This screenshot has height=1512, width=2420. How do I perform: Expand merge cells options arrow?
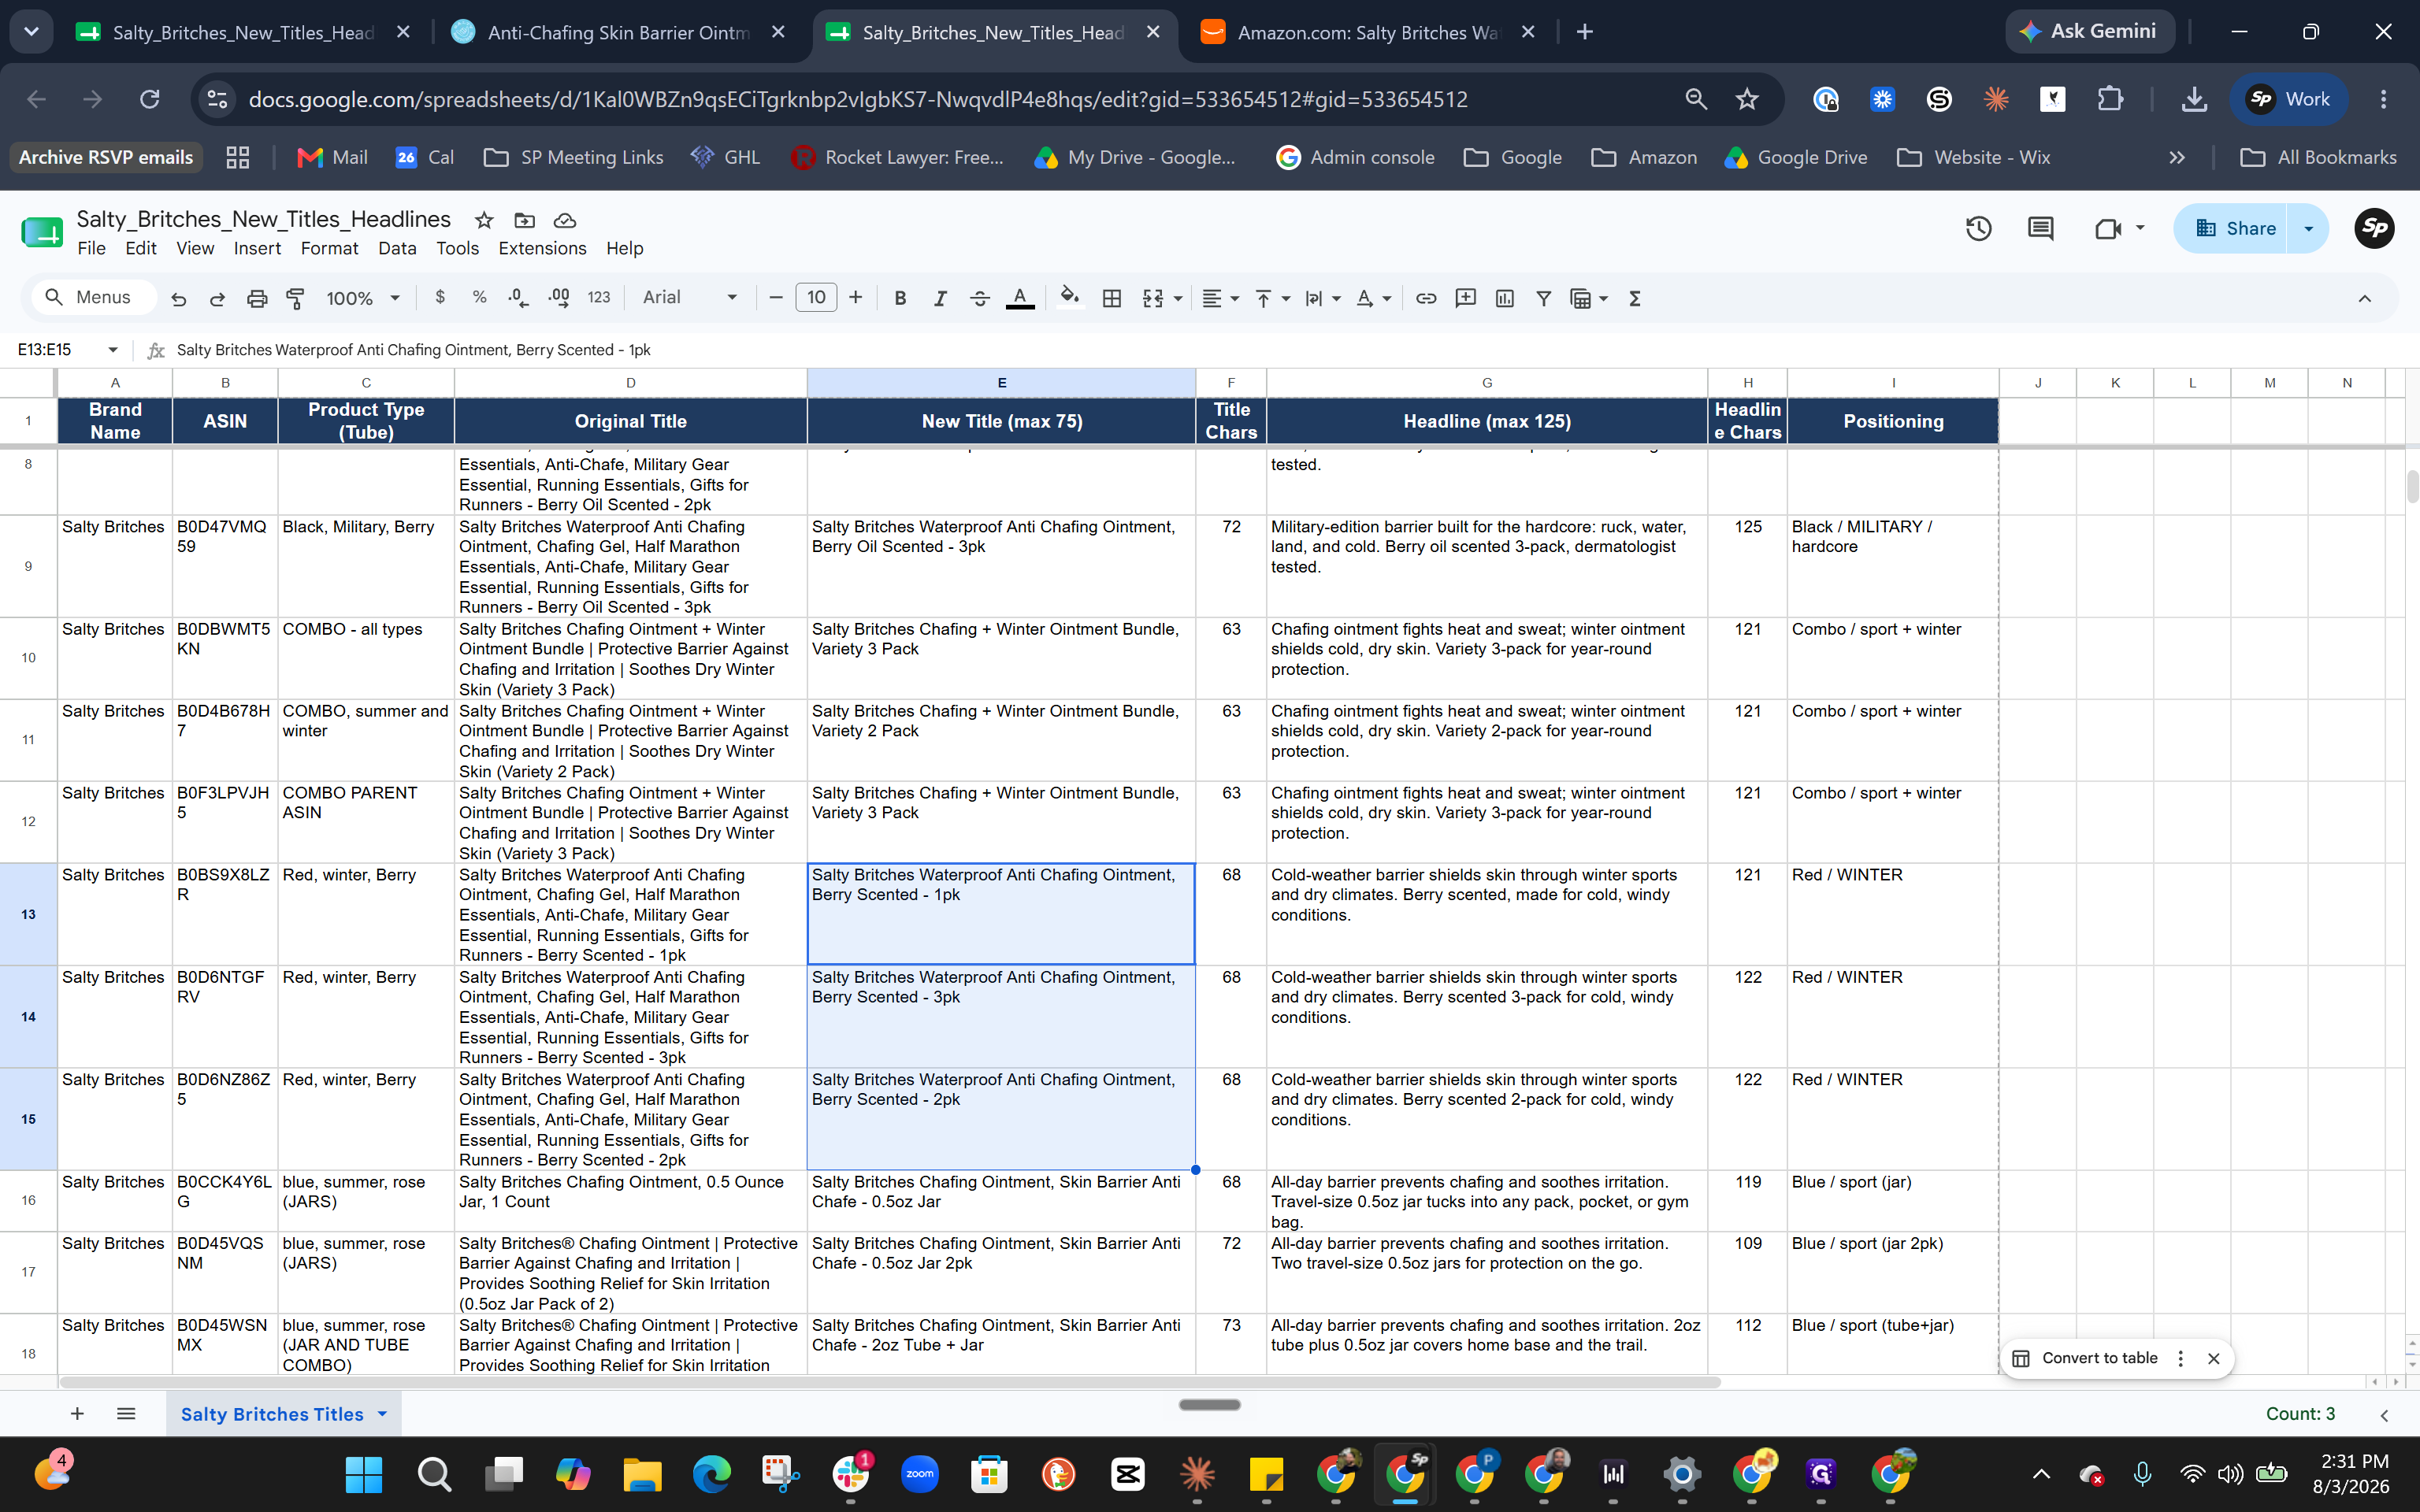(x=1178, y=298)
